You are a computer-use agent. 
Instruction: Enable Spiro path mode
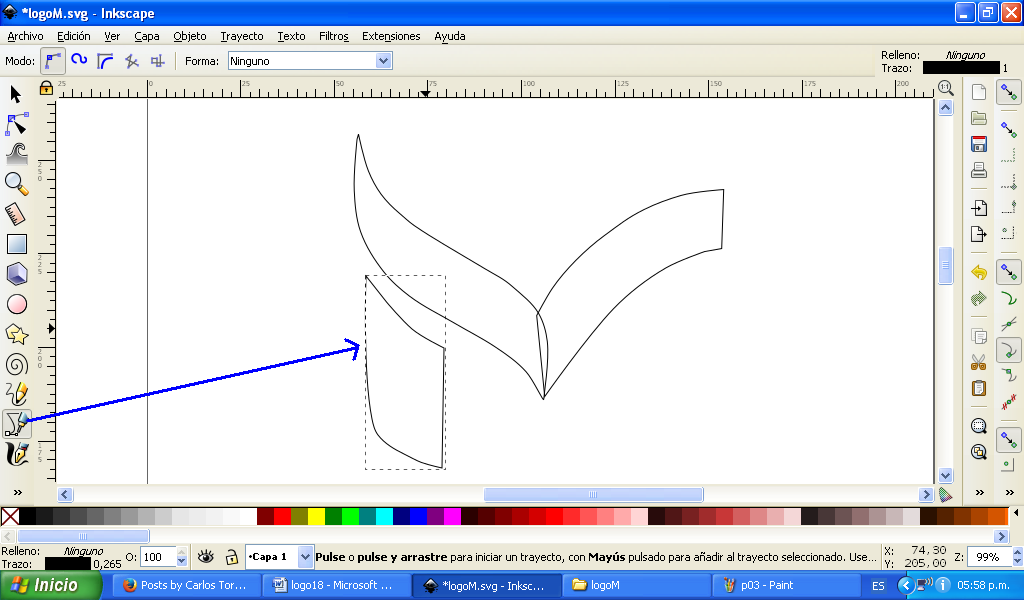(x=79, y=61)
